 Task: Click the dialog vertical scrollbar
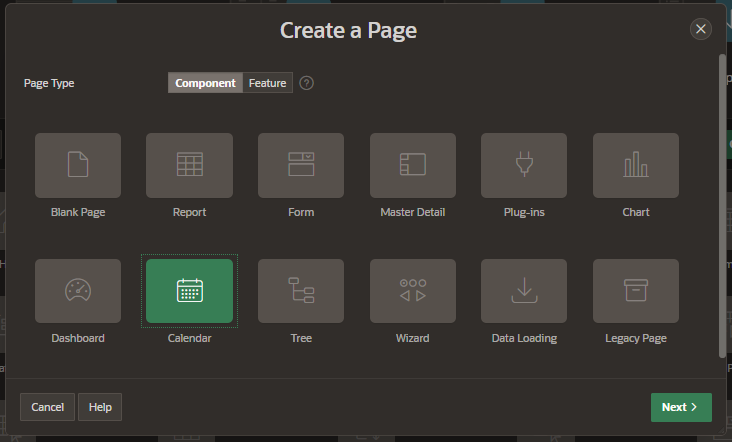[x=722, y=205]
